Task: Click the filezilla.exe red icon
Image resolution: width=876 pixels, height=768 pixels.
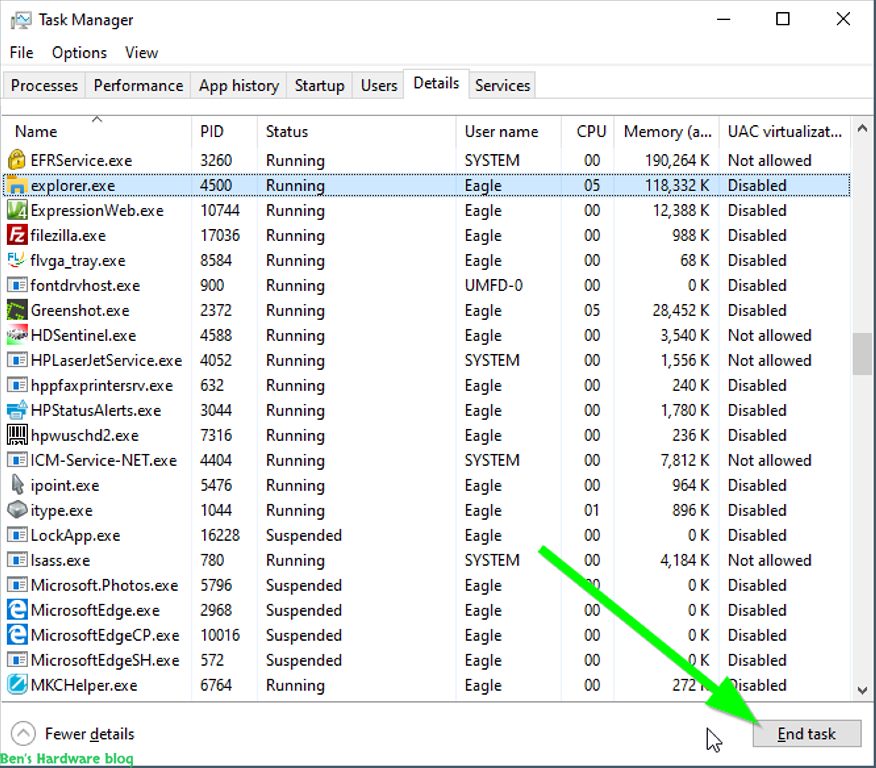Action: 17,235
